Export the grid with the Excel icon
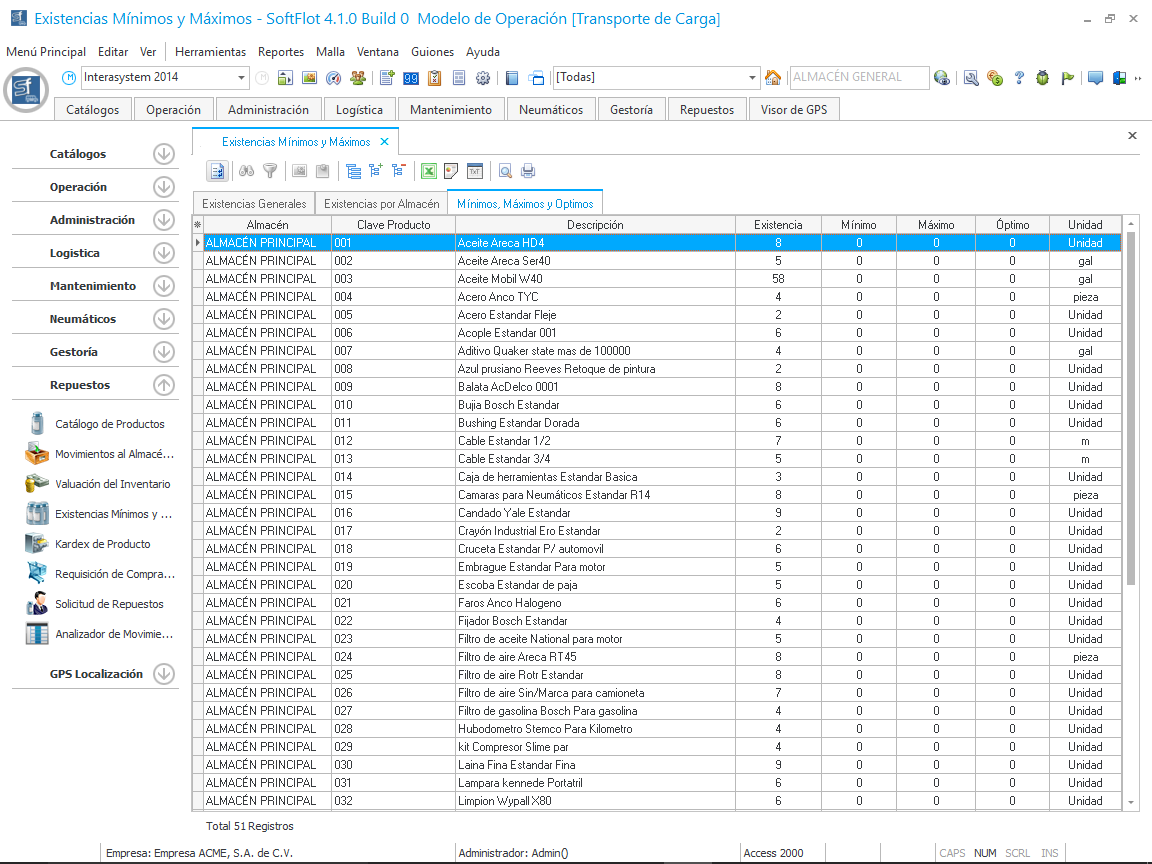Viewport: 1152px width, 864px height. click(x=428, y=171)
